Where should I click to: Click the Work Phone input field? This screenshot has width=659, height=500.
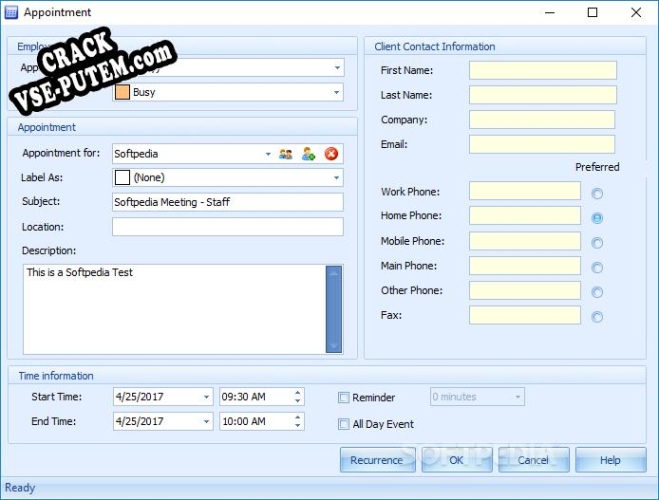tap(525, 191)
